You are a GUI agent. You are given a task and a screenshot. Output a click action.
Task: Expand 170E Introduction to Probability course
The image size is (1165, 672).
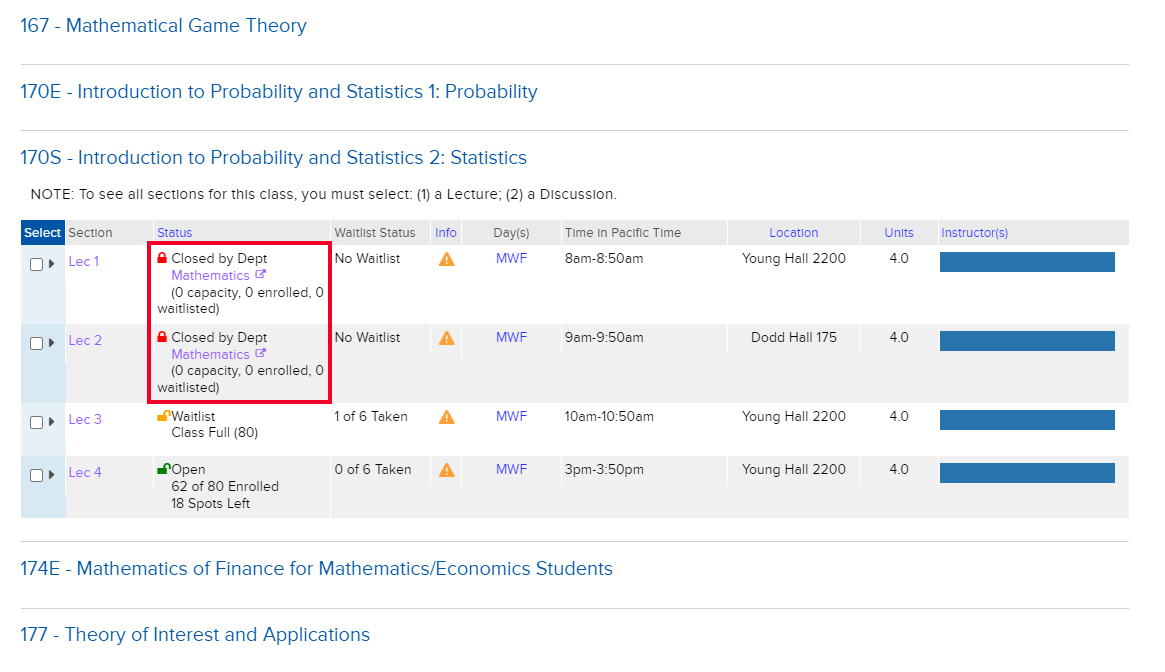click(279, 91)
